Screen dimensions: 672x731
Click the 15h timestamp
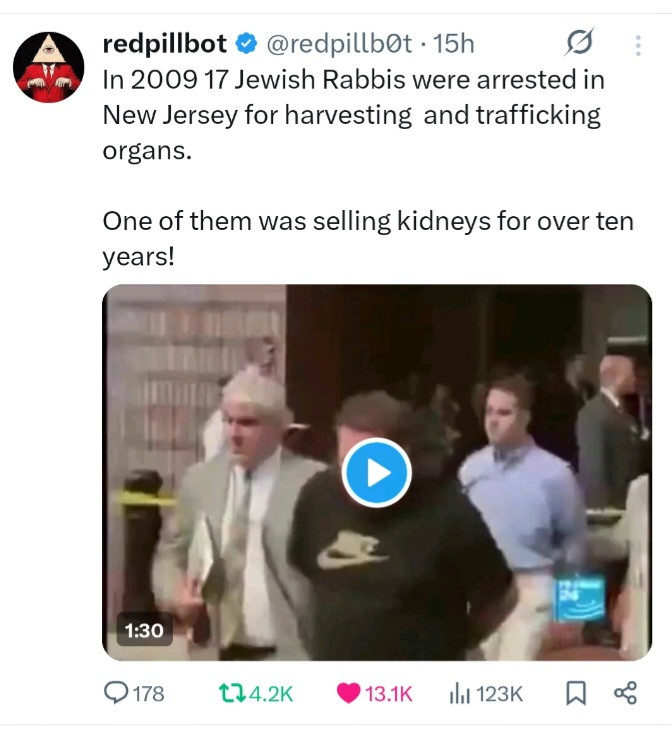pyautogui.click(x=453, y=44)
